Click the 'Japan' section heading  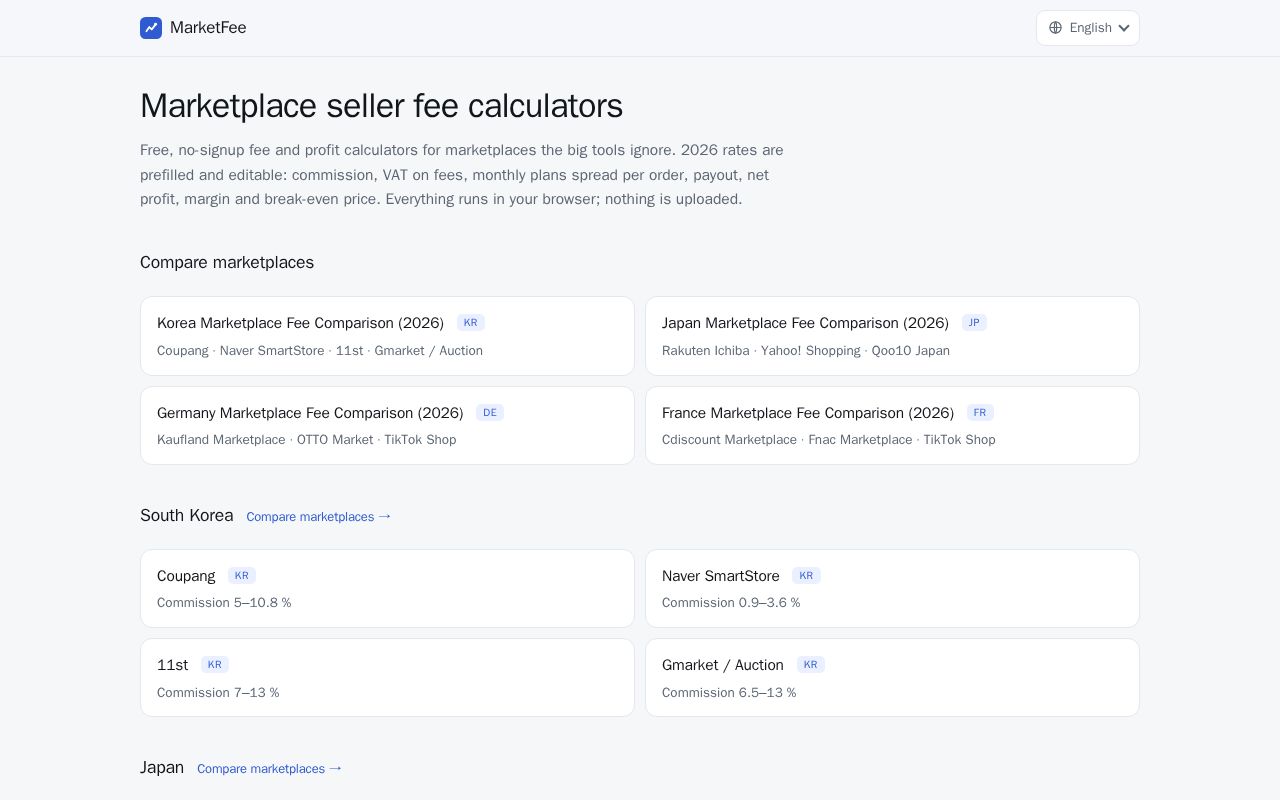162,767
